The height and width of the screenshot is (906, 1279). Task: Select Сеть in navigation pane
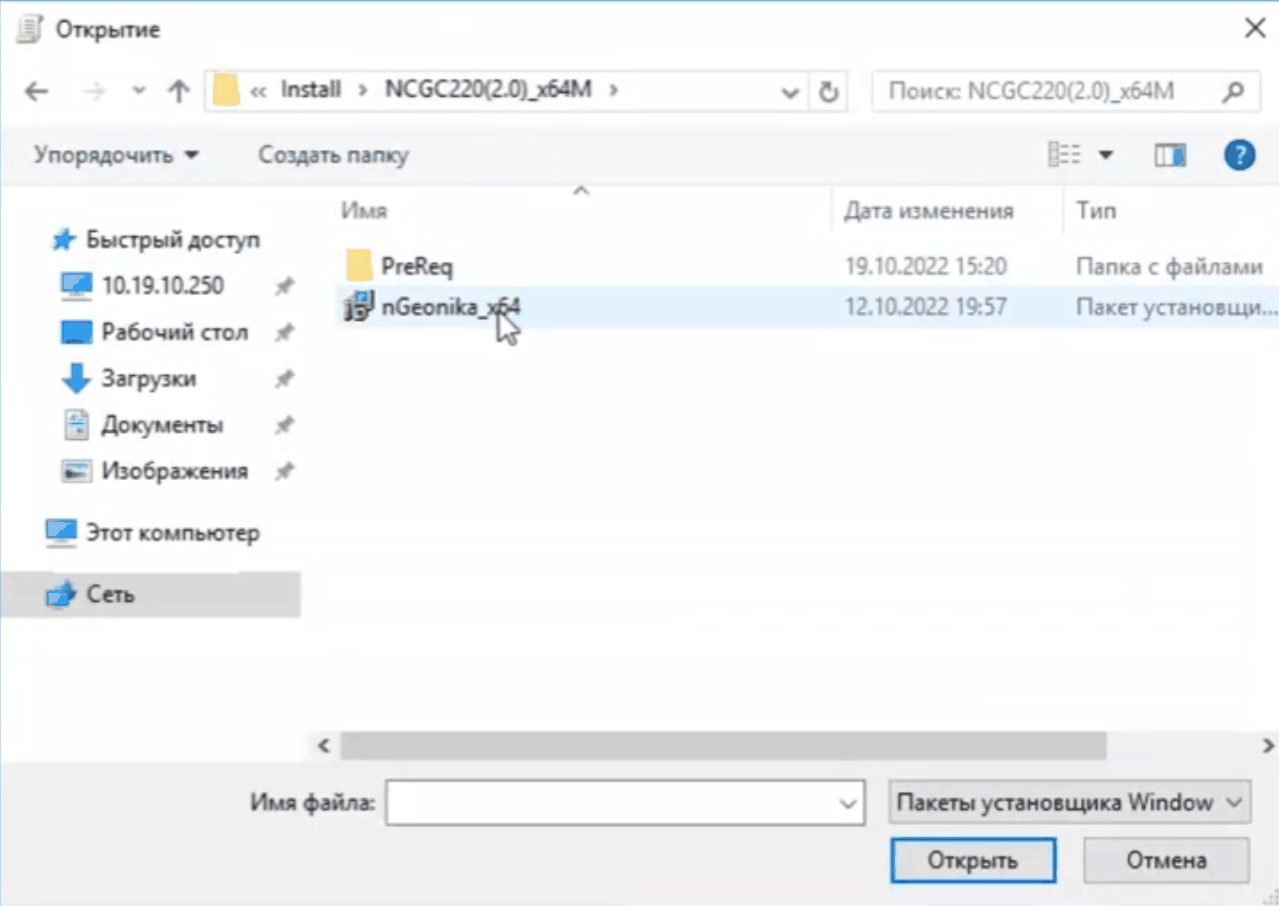click(x=150, y=594)
